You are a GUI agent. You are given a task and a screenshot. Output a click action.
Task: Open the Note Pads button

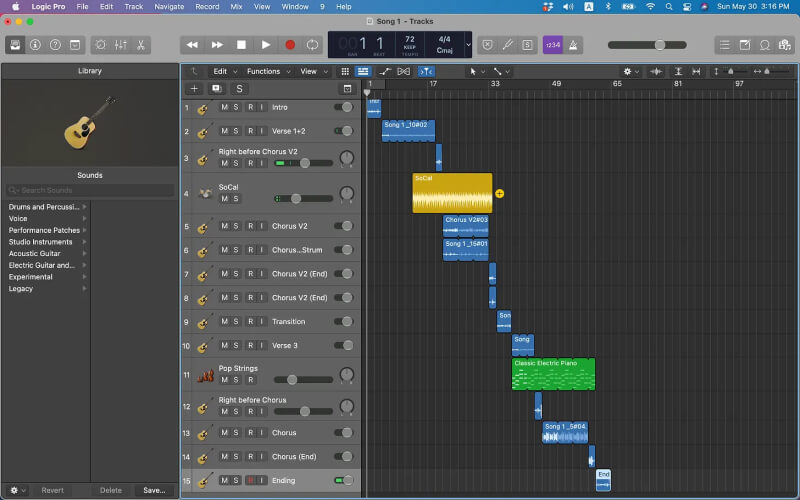745,45
